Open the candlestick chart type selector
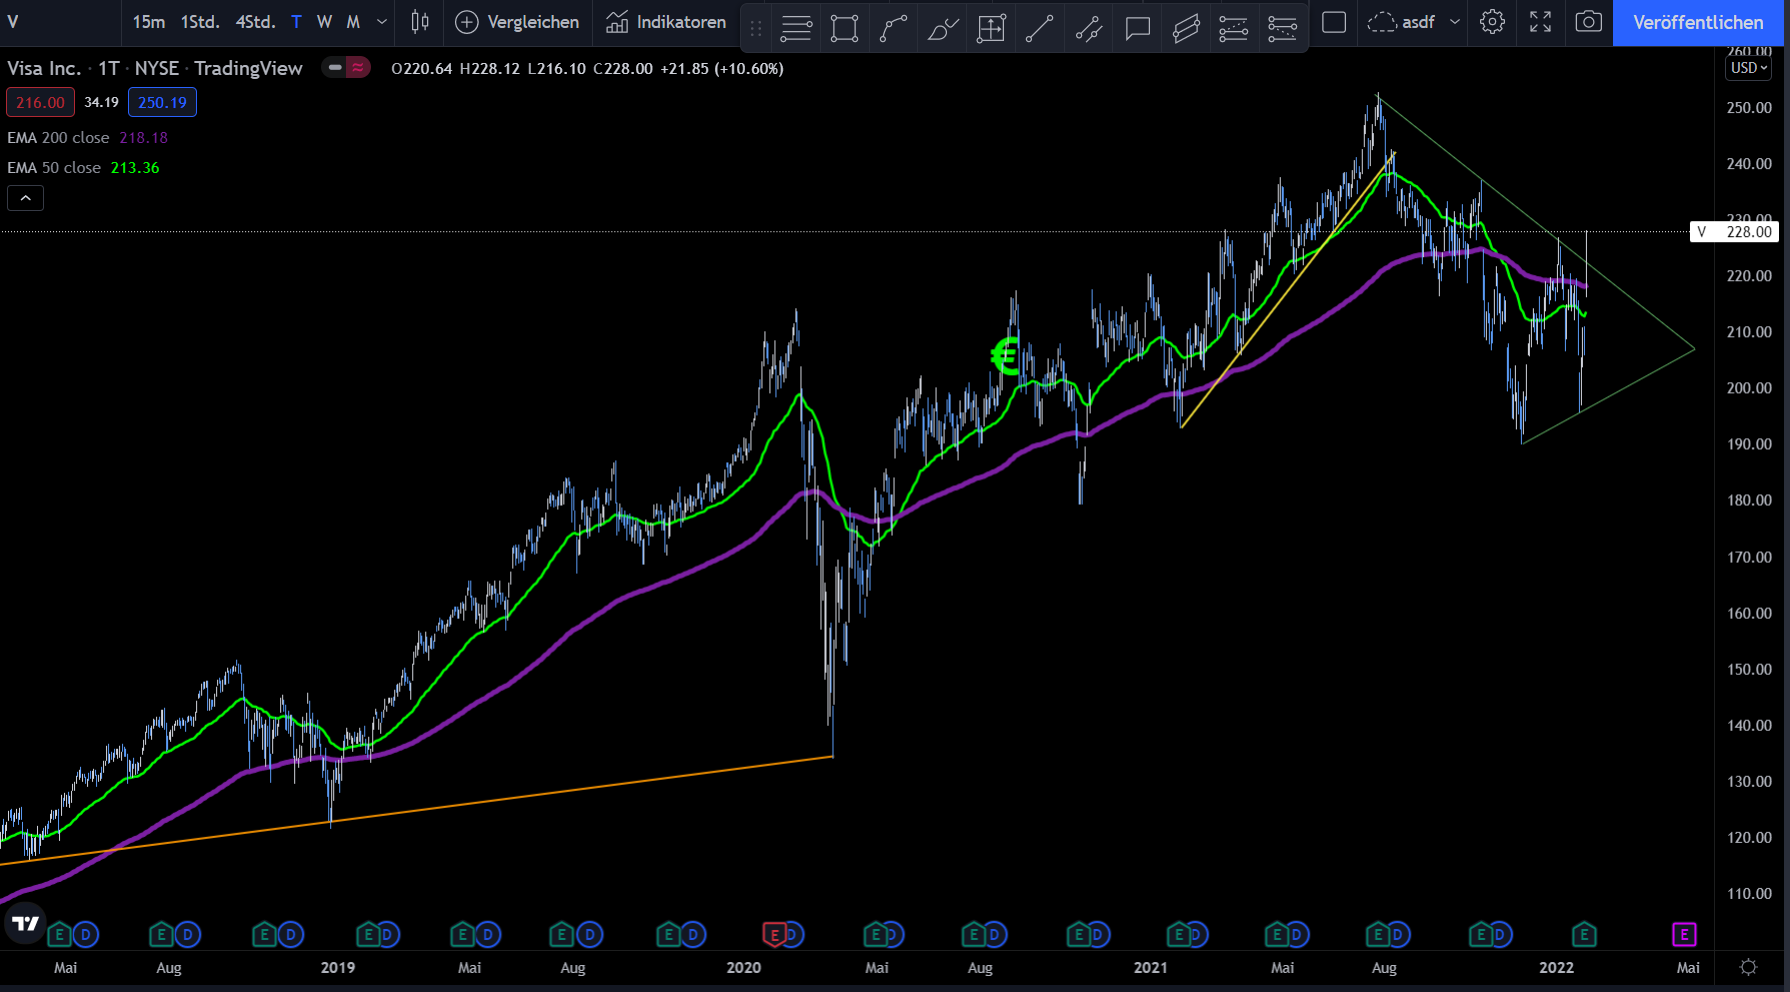 pyautogui.click(x=420, y=22)
